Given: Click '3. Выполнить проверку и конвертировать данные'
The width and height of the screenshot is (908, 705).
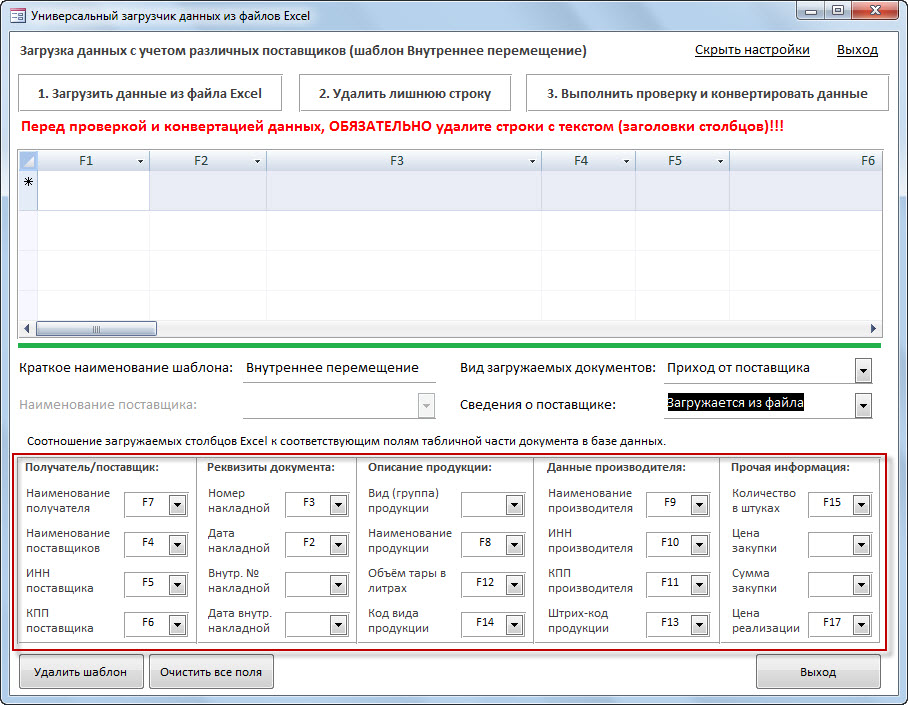Looking at the screenshot, I should (x=707, y=93).
